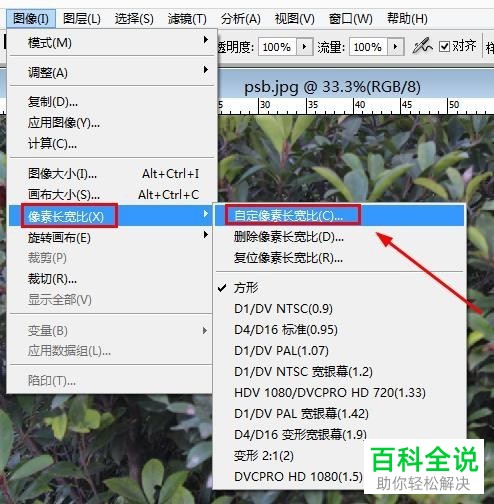The image size is (494, 504).
Task: Select D4/D16 变形宽银幕(1.9) ratio
Action: (x=339, y=435)
